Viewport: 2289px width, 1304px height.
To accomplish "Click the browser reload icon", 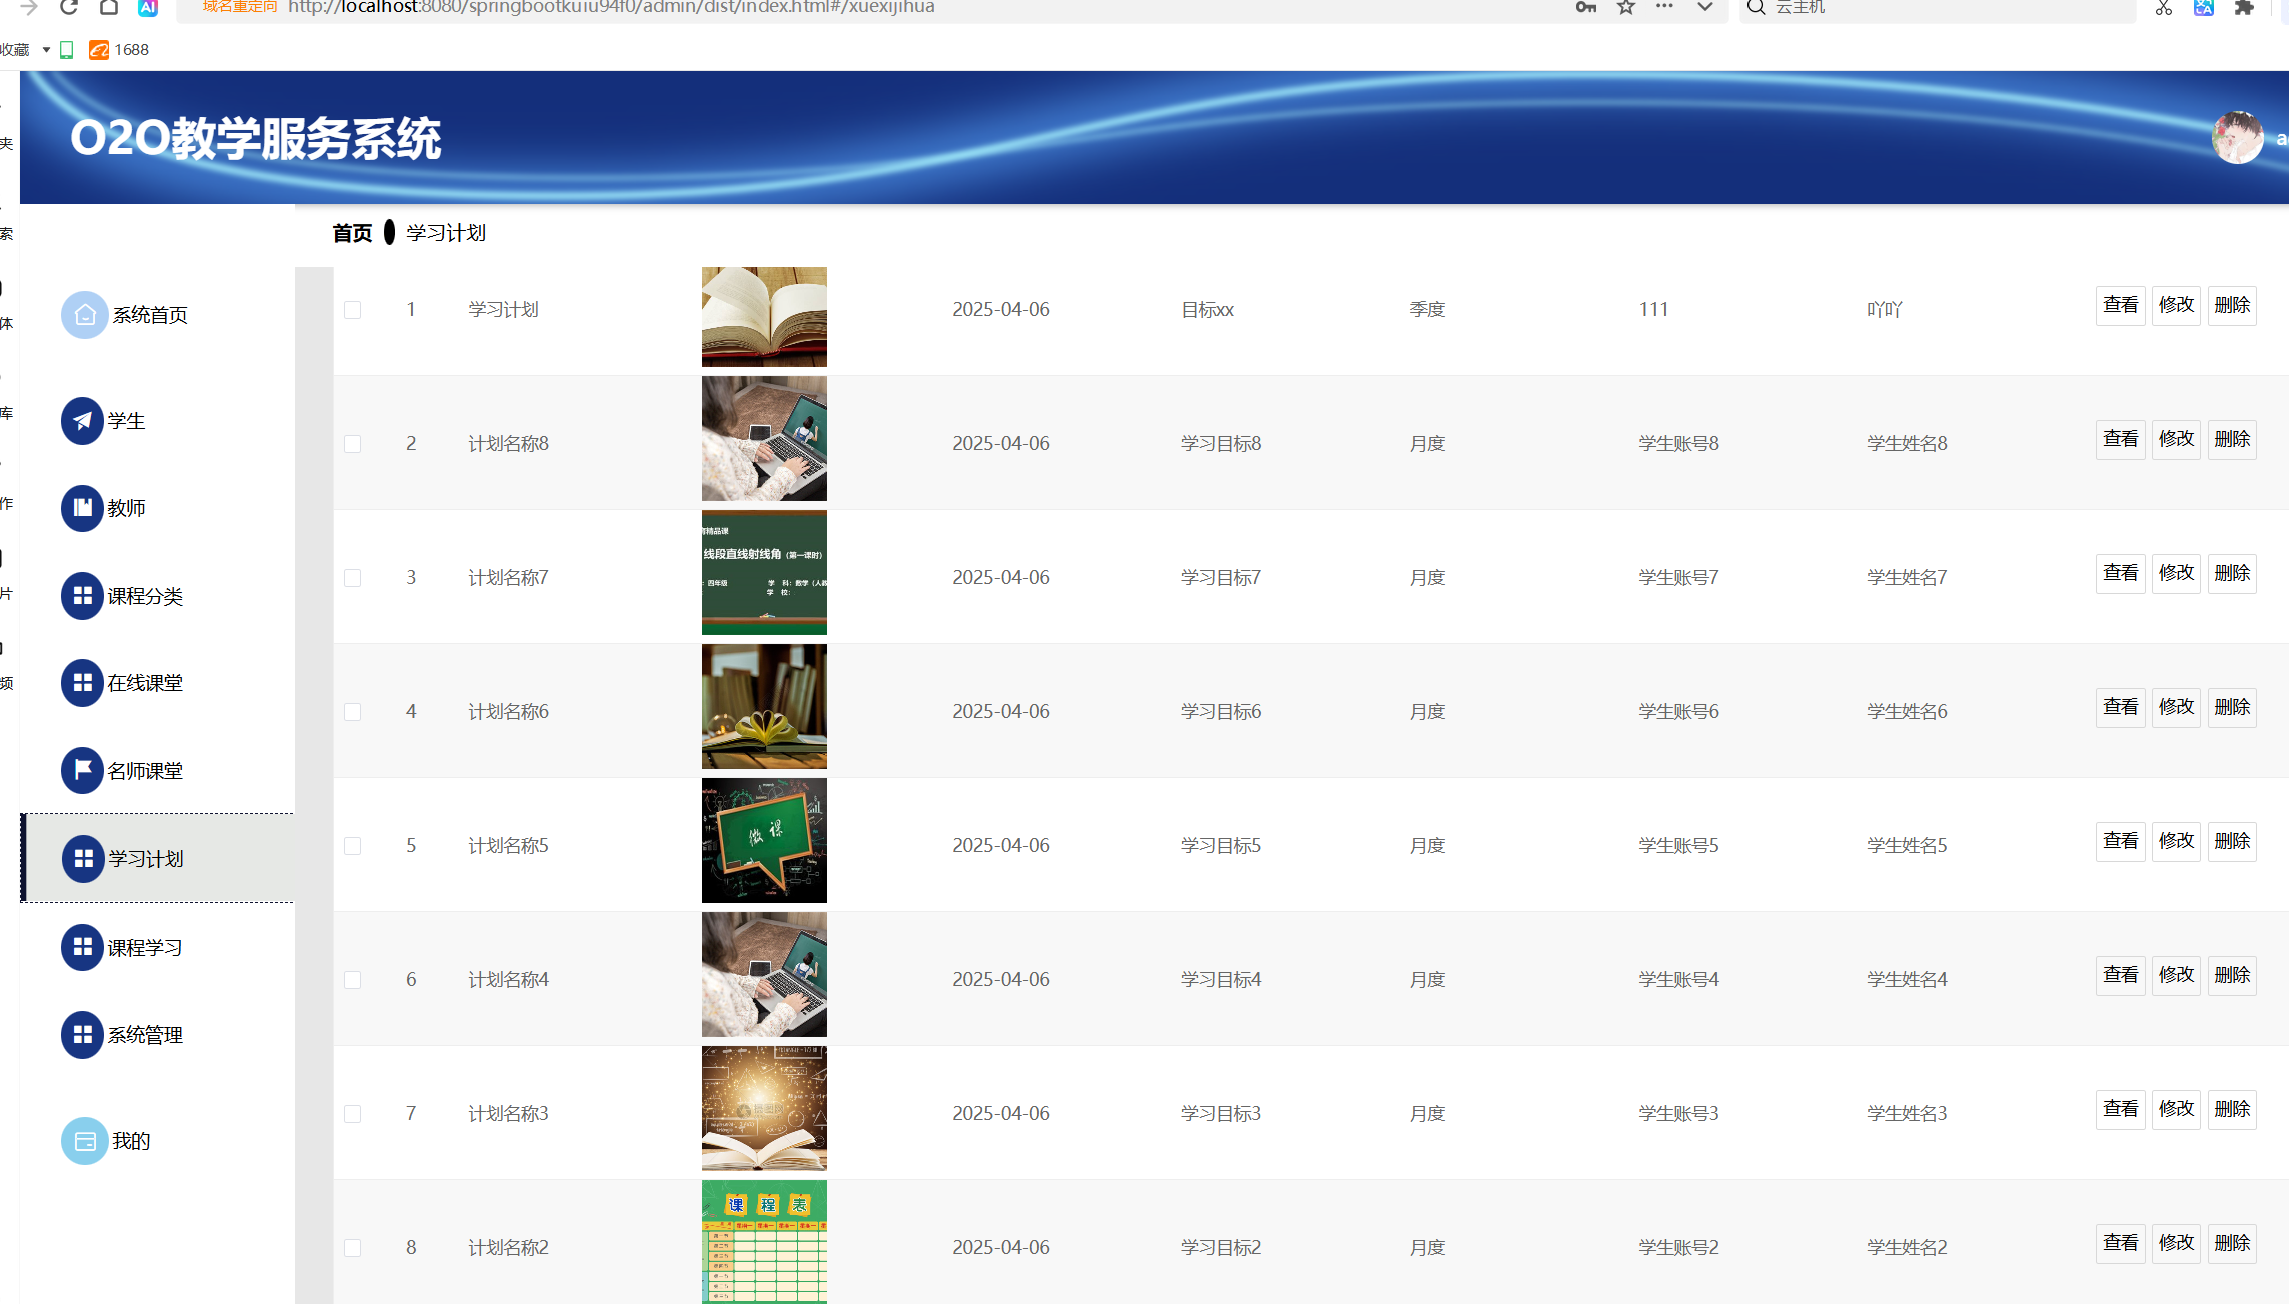I will coord(68,7).
